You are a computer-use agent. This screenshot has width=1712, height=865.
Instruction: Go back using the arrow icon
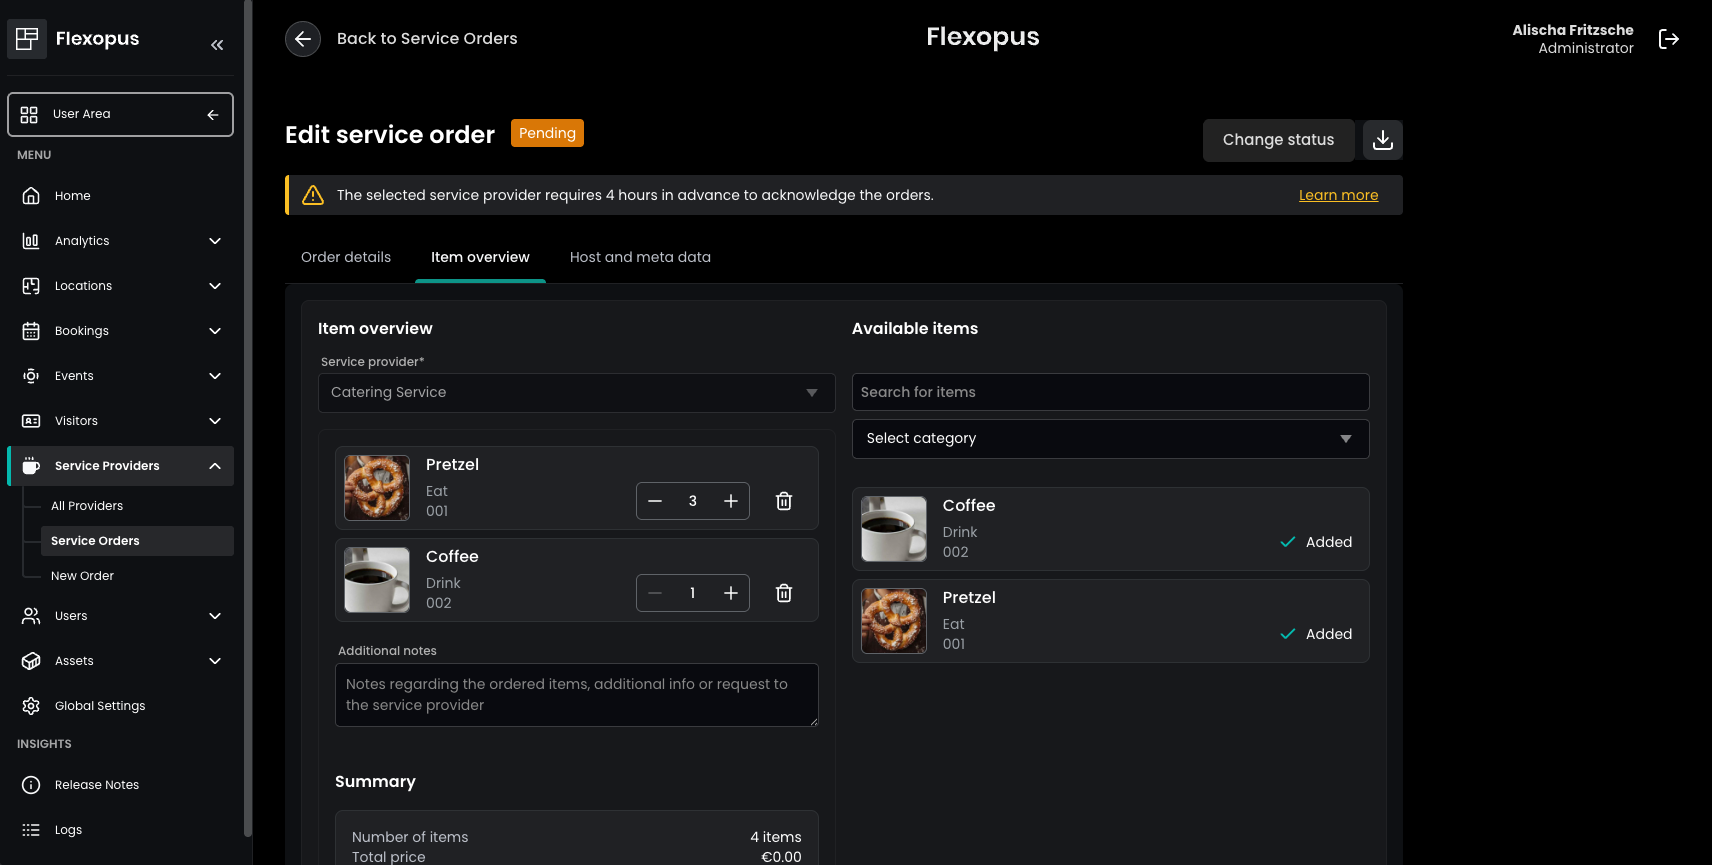[x=303, y=39]
